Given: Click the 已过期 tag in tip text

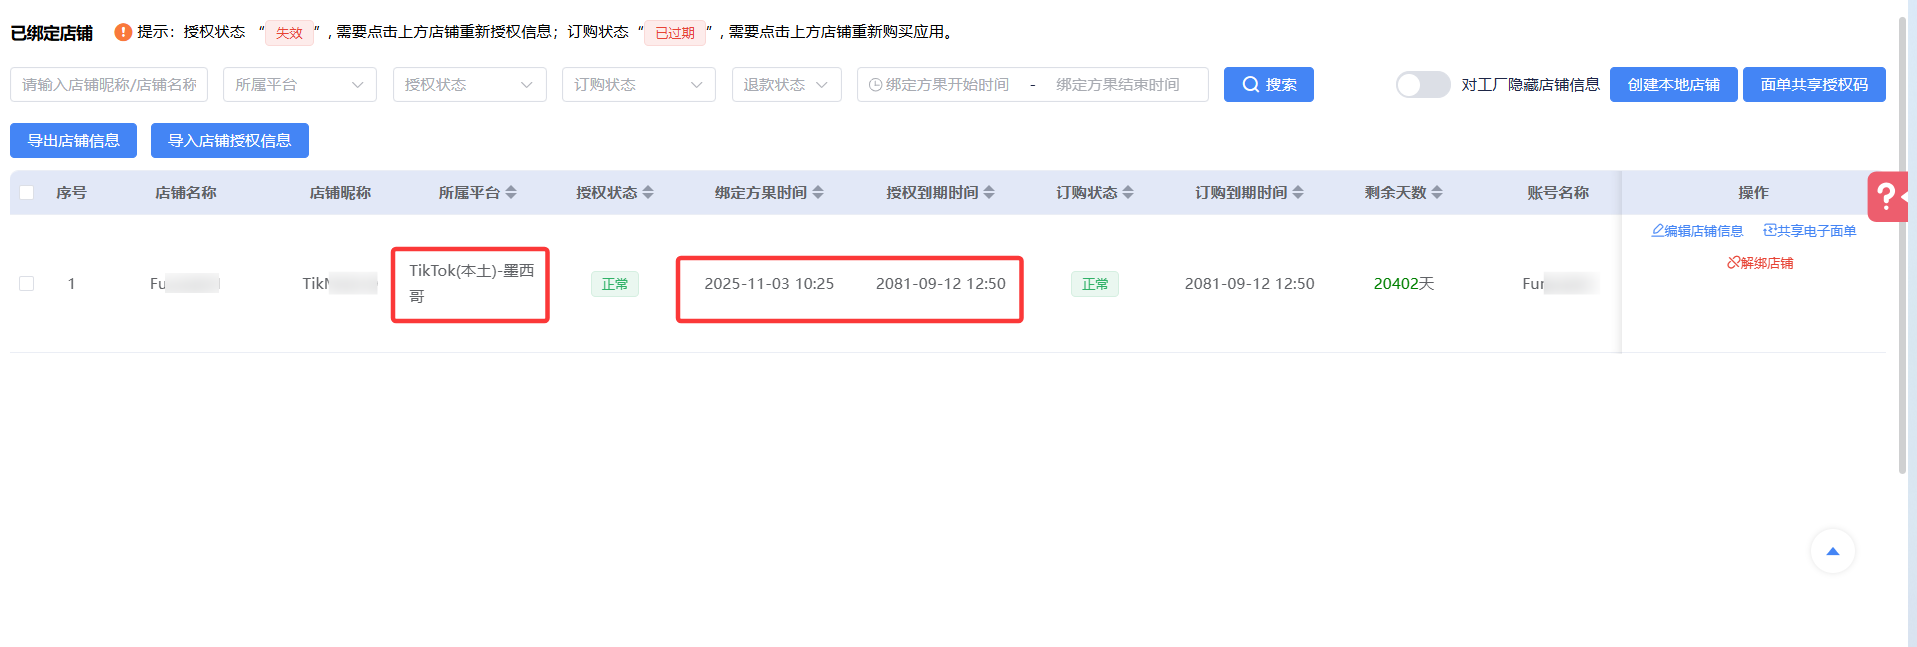Looking at the screenshot, I should tap(675, 33).
